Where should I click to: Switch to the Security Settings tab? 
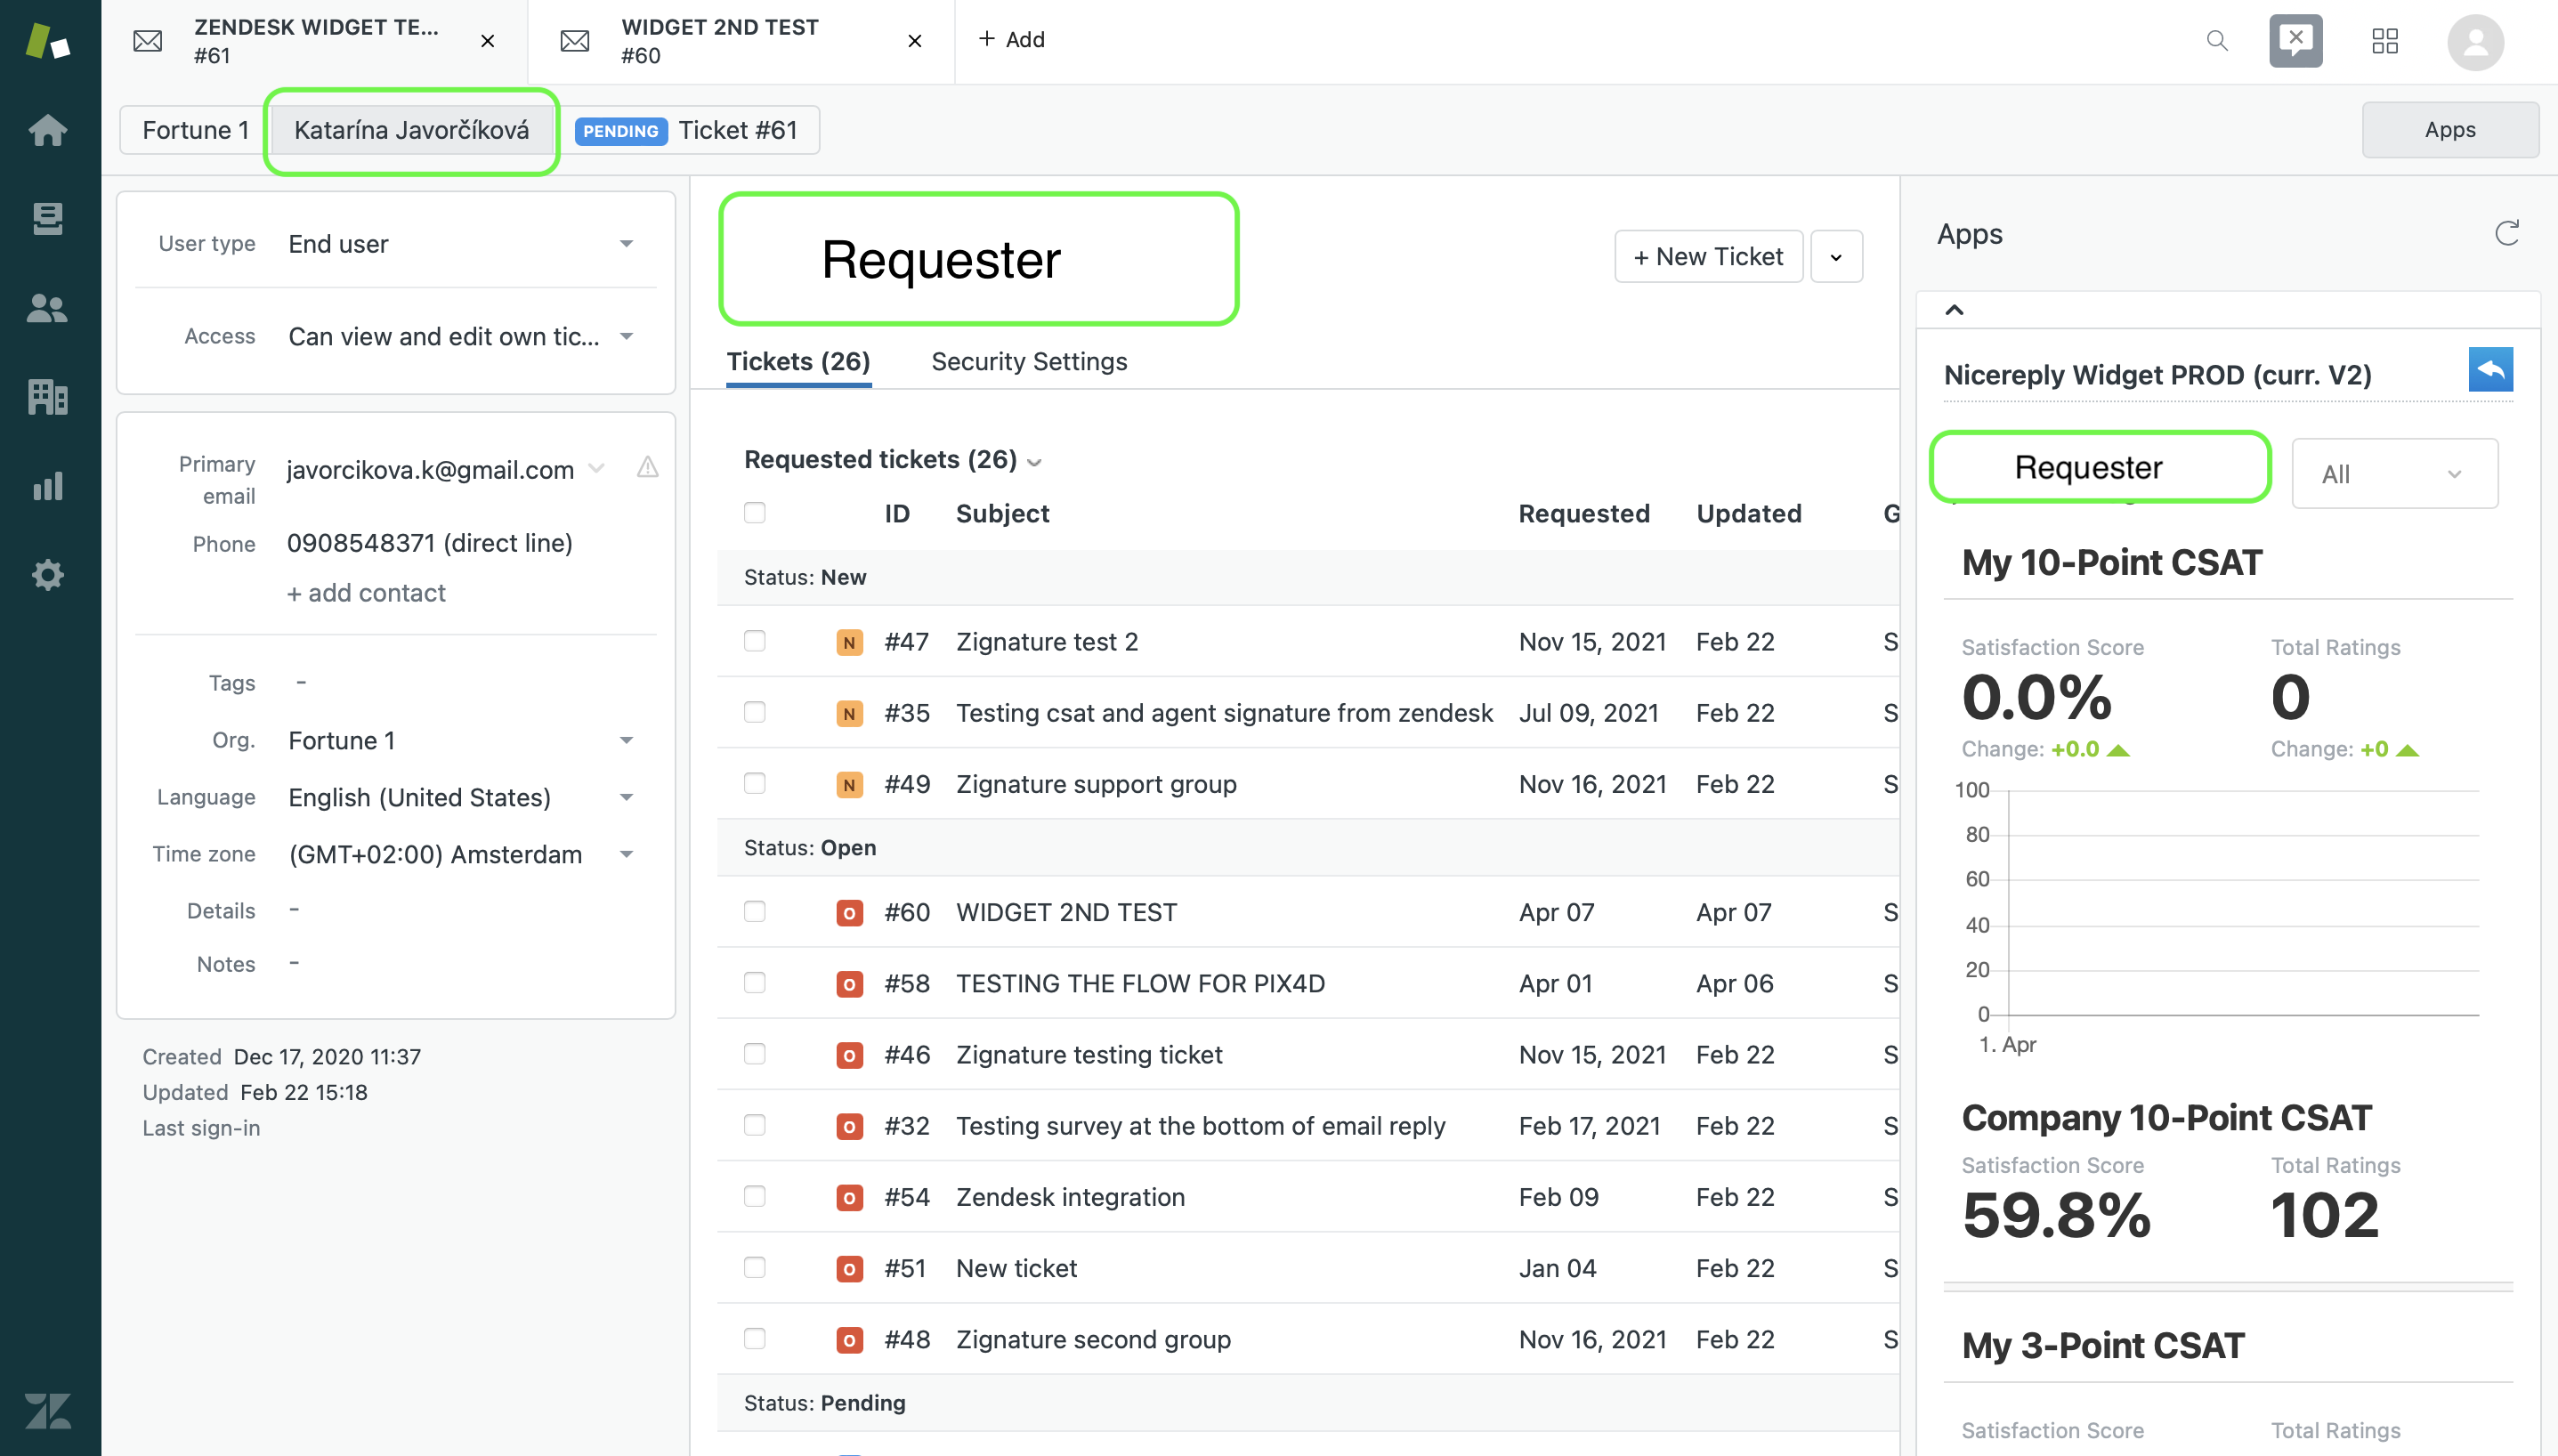pos(1028,362)
